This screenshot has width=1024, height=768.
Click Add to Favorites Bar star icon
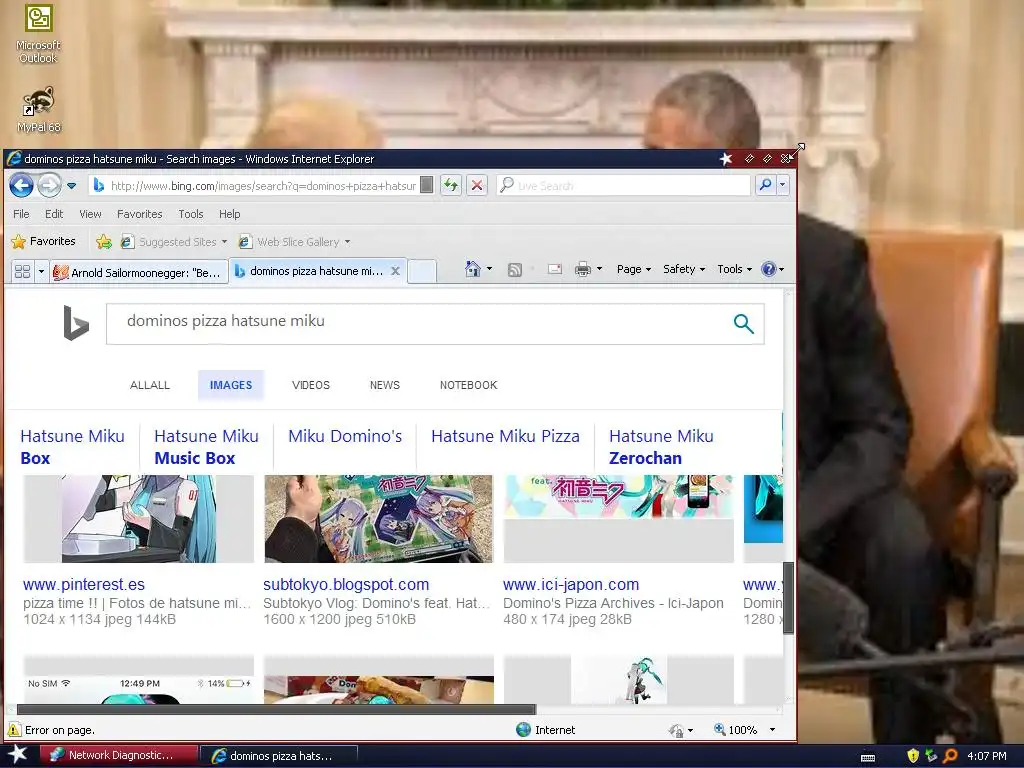104,242
